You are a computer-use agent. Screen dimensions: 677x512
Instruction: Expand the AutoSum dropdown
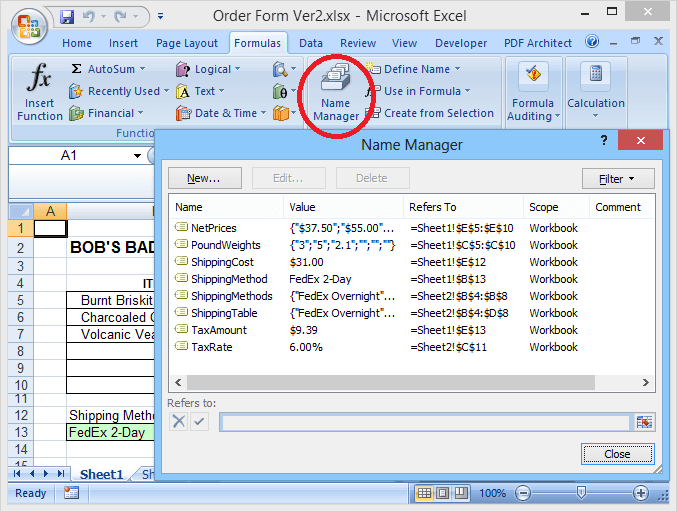[x=142, y=69]
